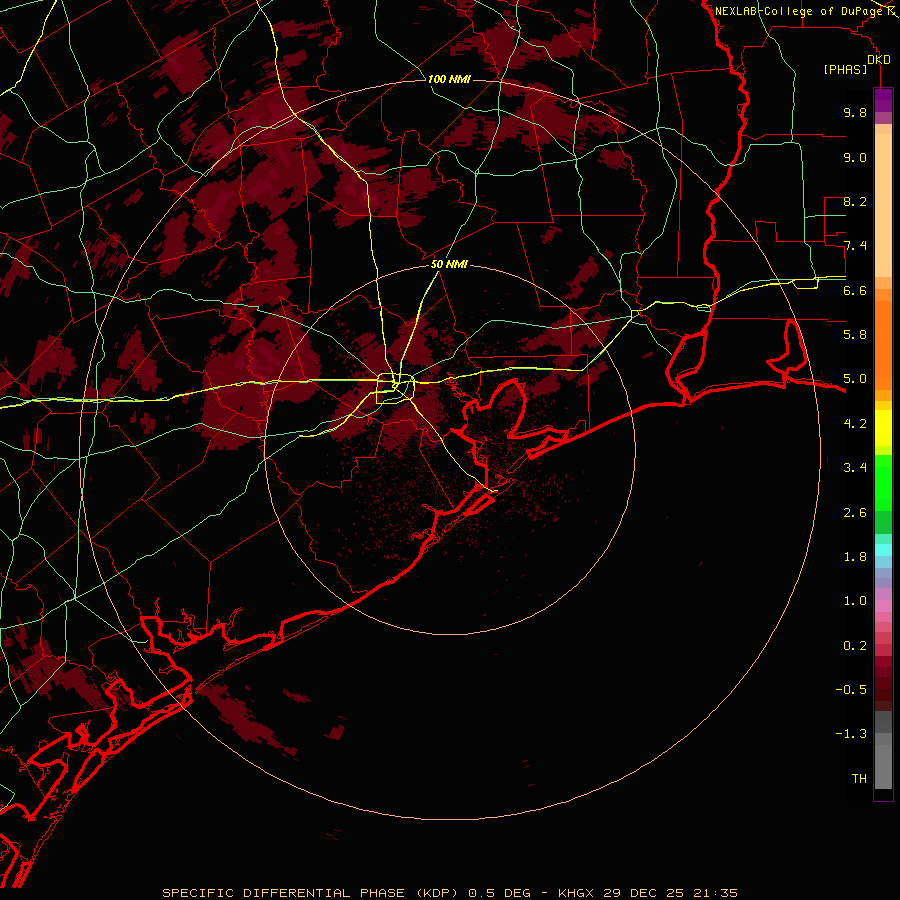Click the 1.8 scale value
Screen dimensions: 900x900
855,557
